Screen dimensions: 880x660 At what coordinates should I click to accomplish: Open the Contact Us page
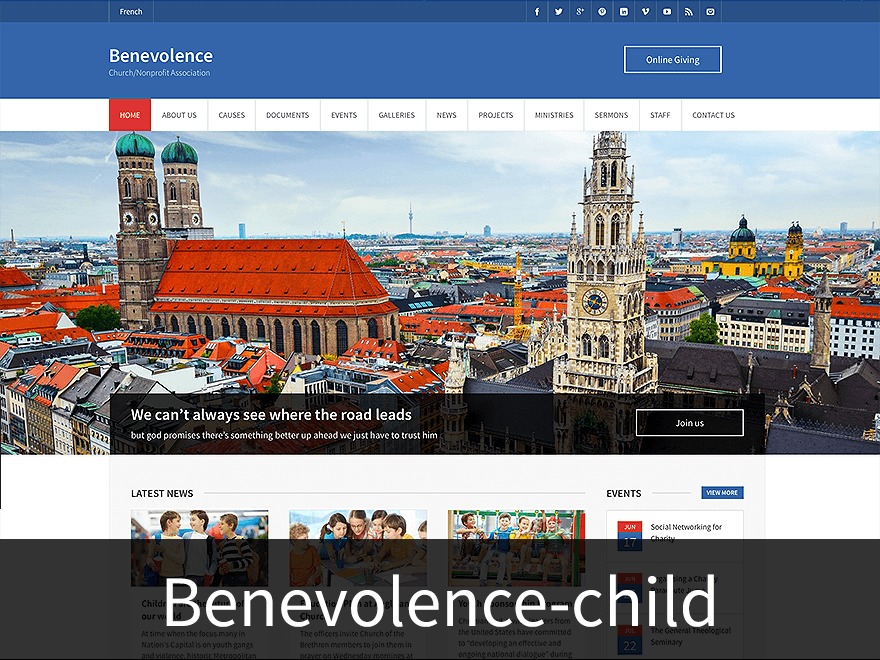tap(713, 114)
